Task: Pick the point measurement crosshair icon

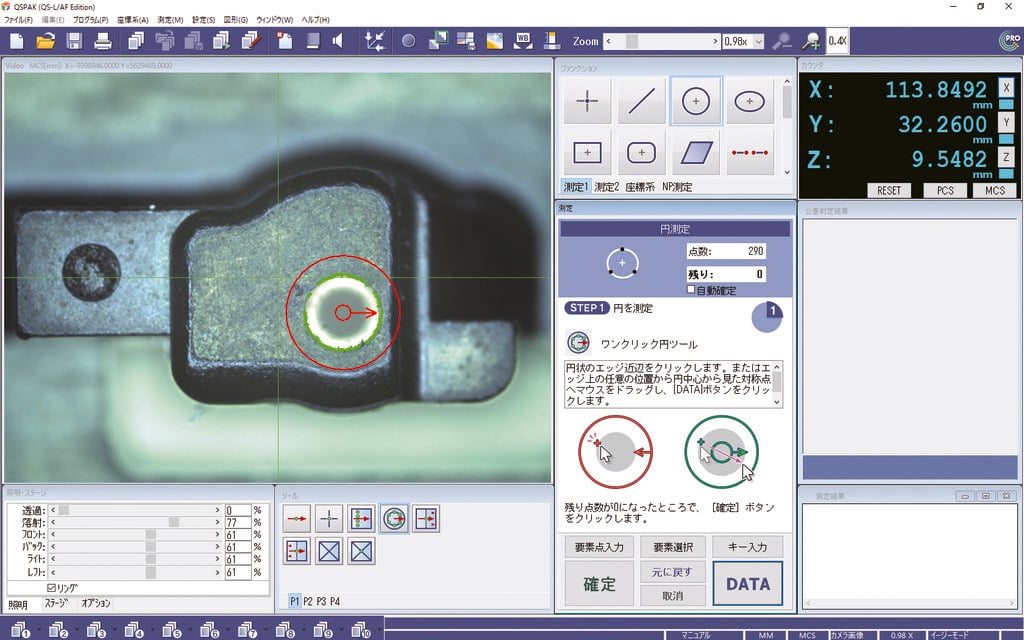Action: tap(587, 100)
